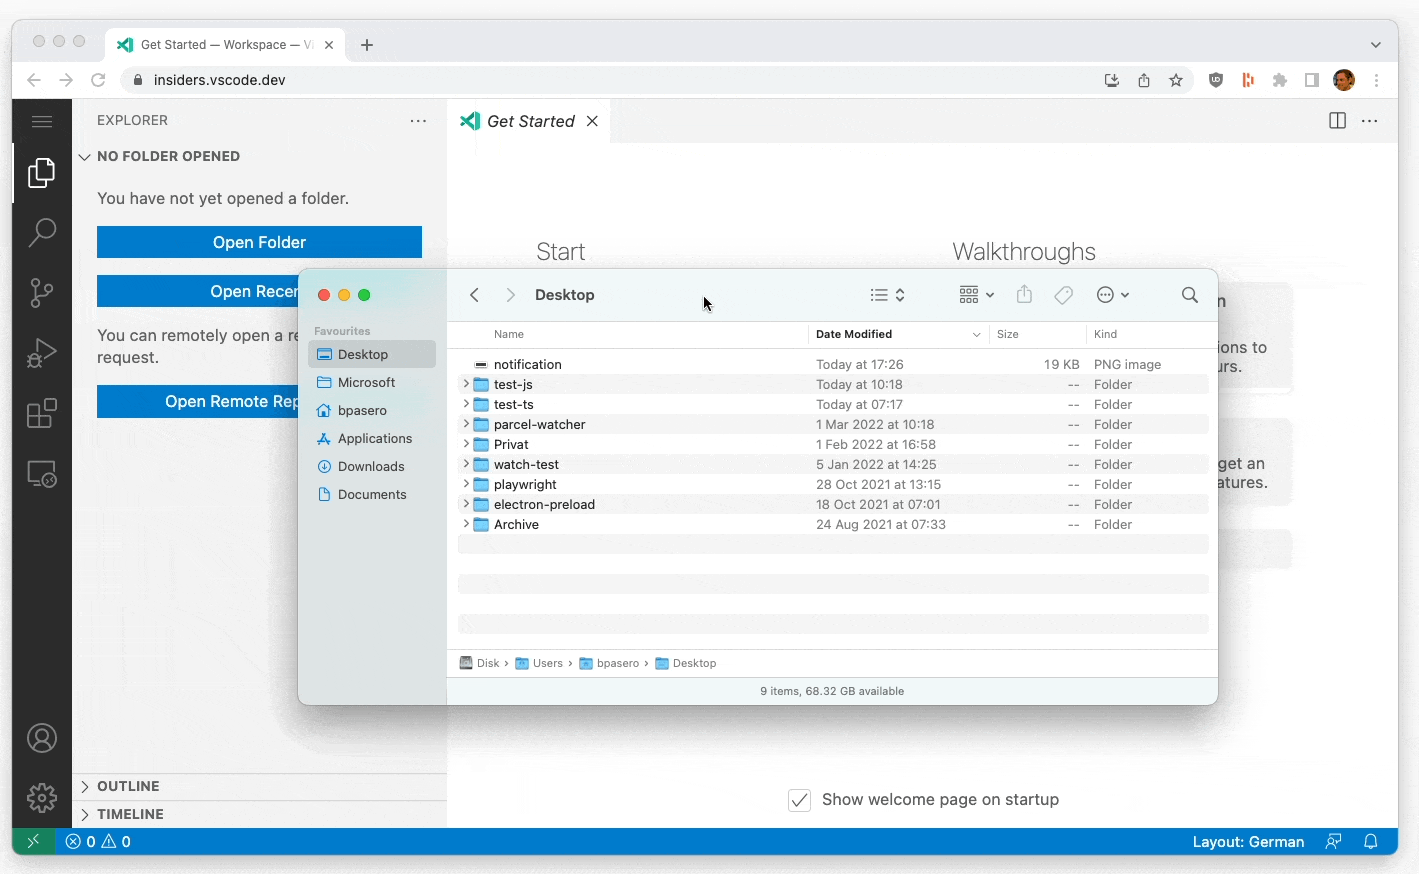Open the Search view in activity bar
The height and width of the screenshot is (874, 1419).
coord(41,233)
